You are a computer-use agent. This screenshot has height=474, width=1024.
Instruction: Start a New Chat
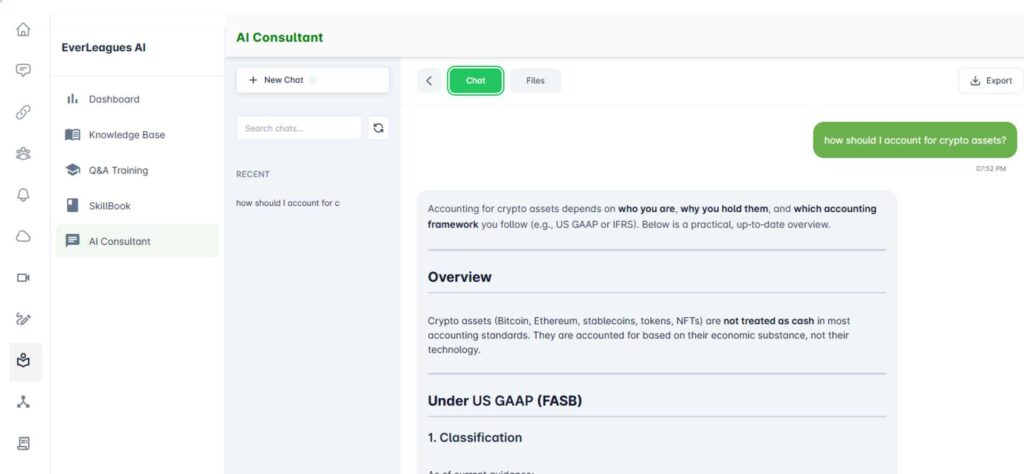[312, 80]
